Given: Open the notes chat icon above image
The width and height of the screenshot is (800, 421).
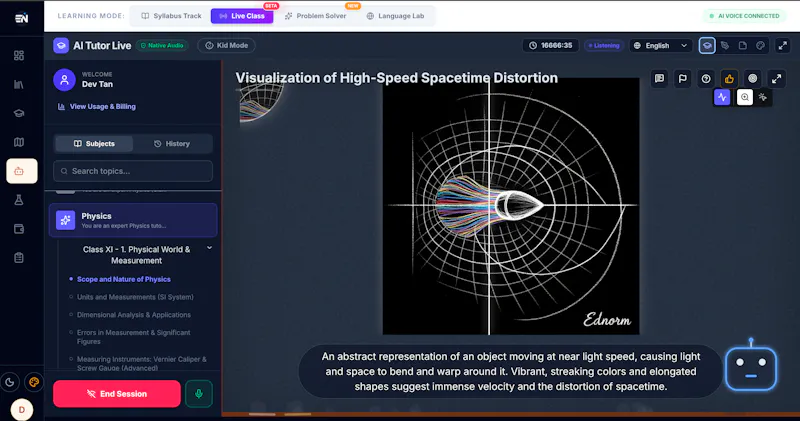Looking at the screenshot, I should coord(659,79).
